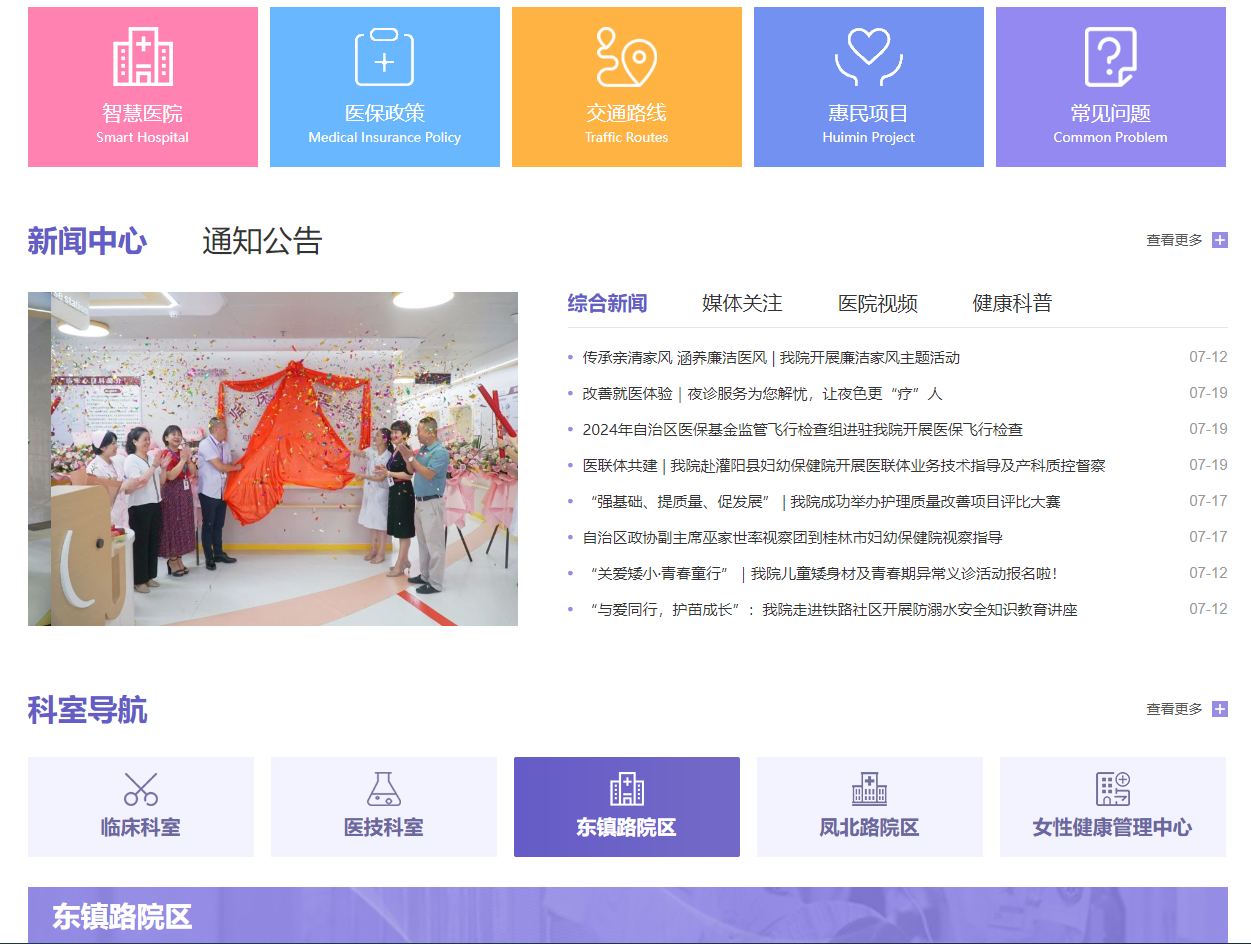Viewport: 1251px width, 944px height.
Task: Select the 医院视频 sub-tab
Action: coord(878,303)
